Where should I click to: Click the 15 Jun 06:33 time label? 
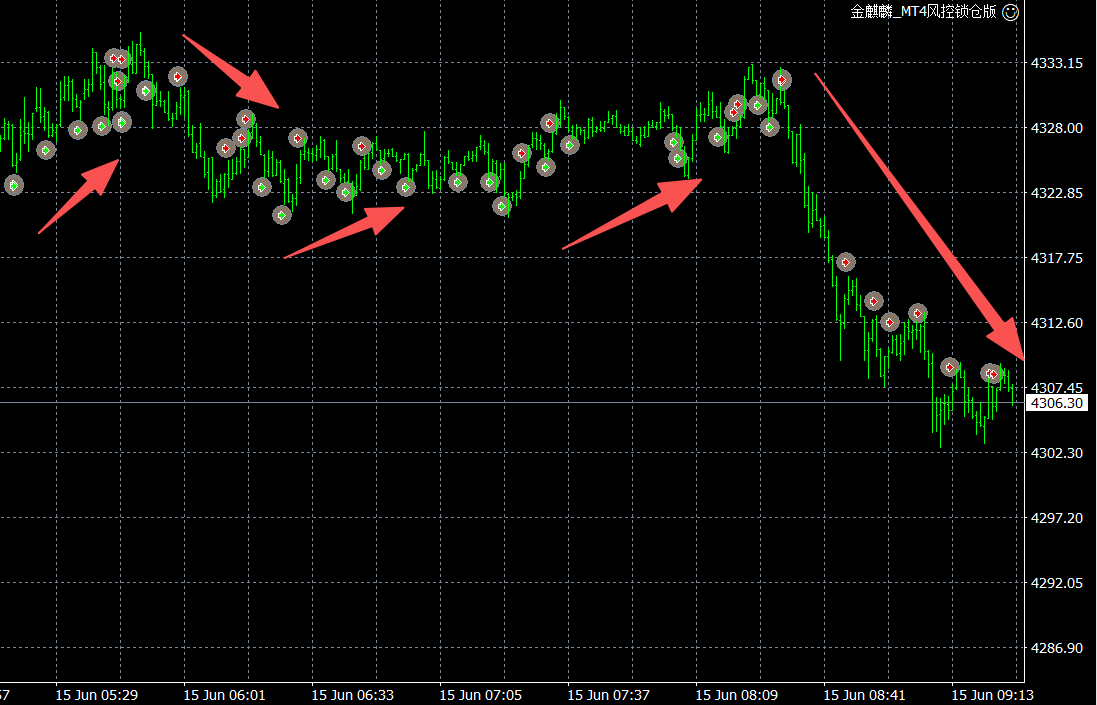(x=353, y=696)
